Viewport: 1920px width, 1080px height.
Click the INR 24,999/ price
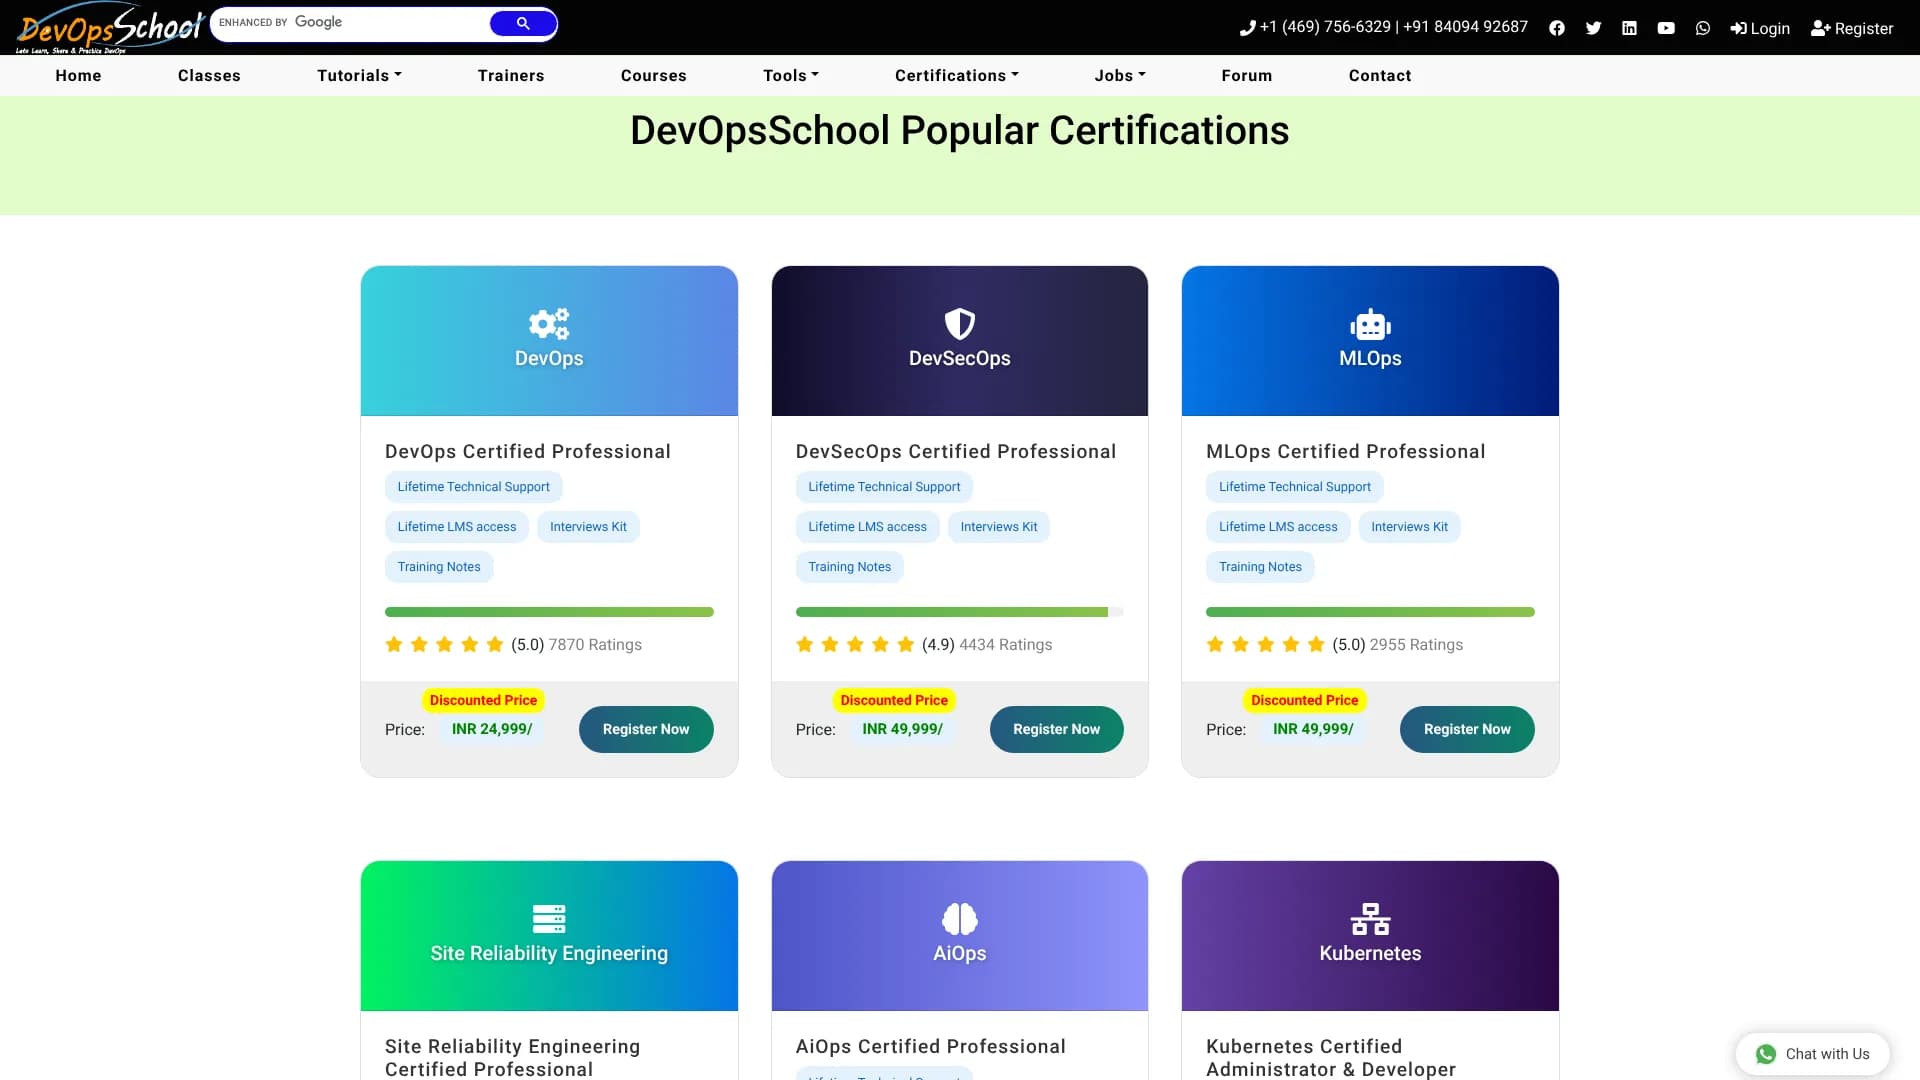[x=492, y=729]
